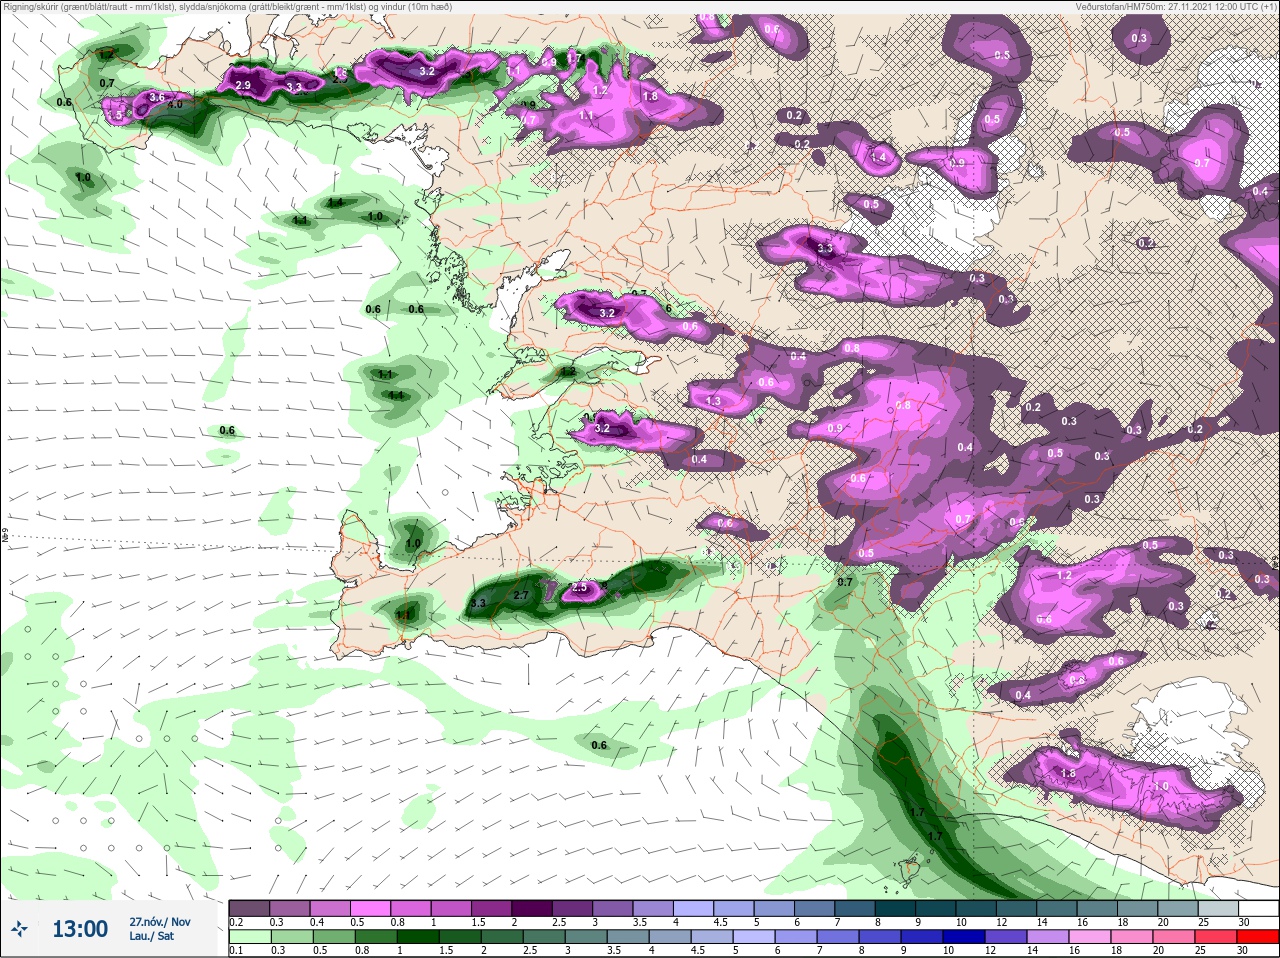Viewport: 1280px width, 958px height.
Task: Click the 13:00 forecast time
Action: click(x=80, y=929)
